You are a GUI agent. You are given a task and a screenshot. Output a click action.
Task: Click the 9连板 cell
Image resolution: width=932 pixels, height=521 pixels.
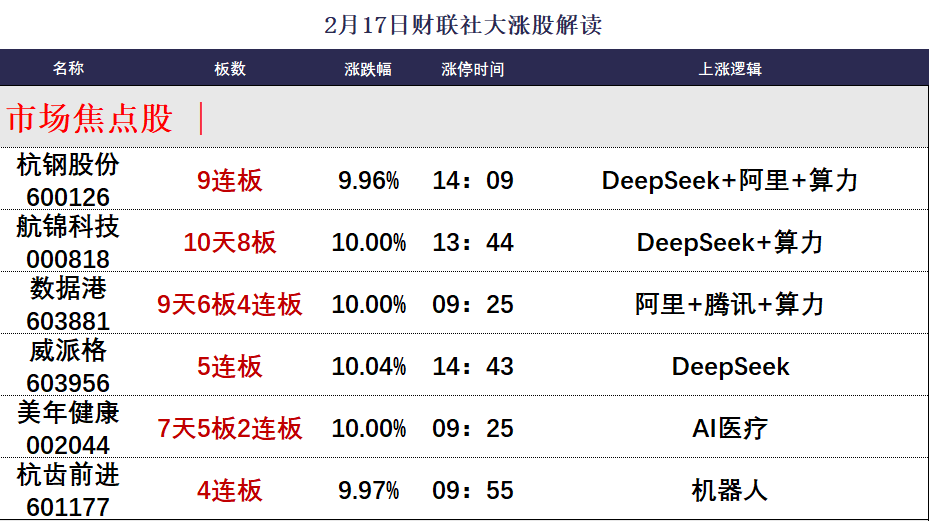230,181
